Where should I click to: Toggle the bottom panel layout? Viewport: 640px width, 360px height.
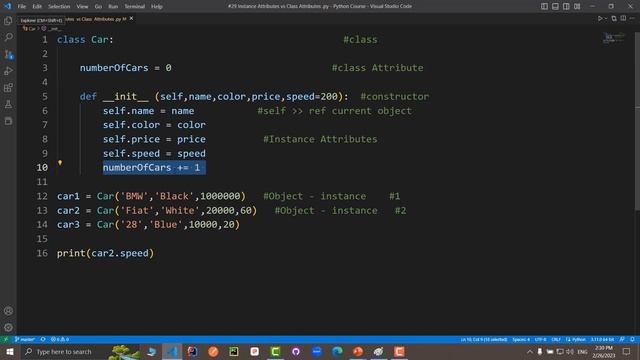pyautogui.click(x=555, y=6)
